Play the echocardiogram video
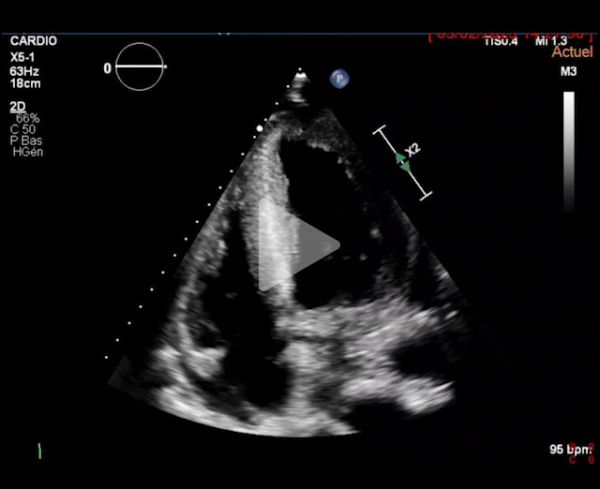The image size is (600, 489). pyautogui.click(x=299, y=245)
